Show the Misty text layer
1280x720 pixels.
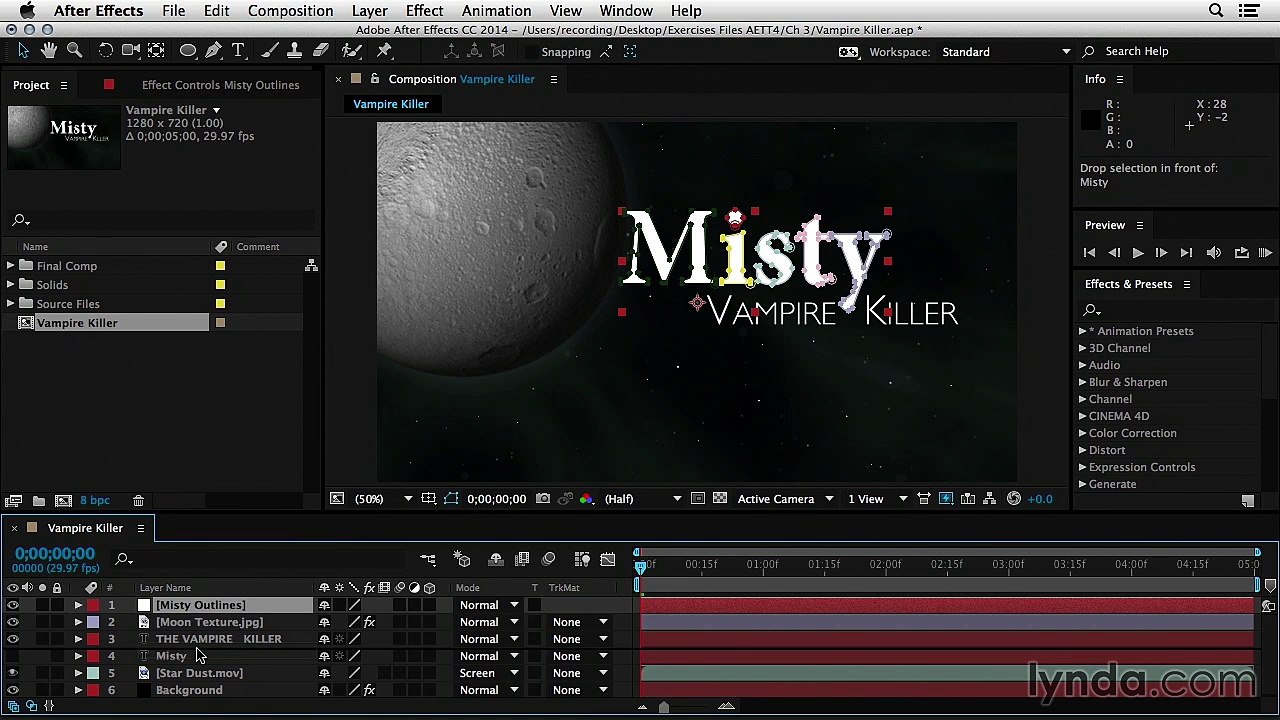tap(12, 656)
